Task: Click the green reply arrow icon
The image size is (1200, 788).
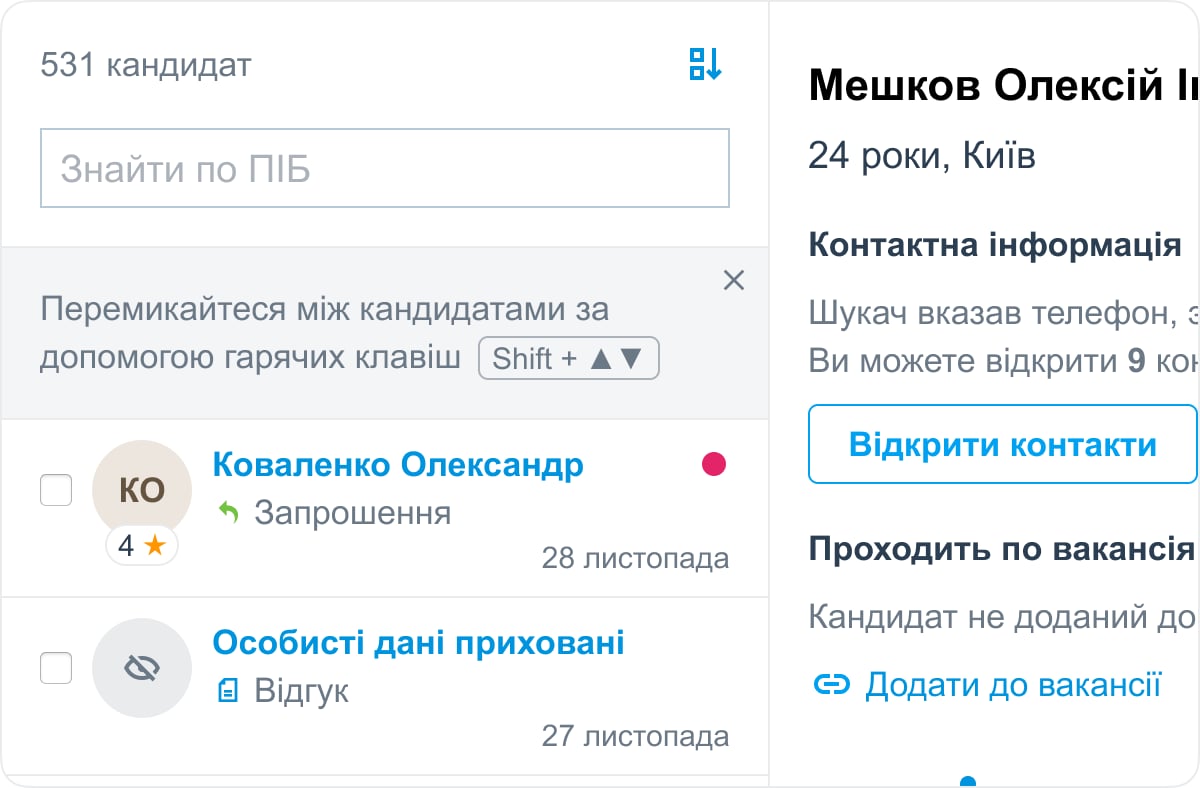Action: pos(229,514)
